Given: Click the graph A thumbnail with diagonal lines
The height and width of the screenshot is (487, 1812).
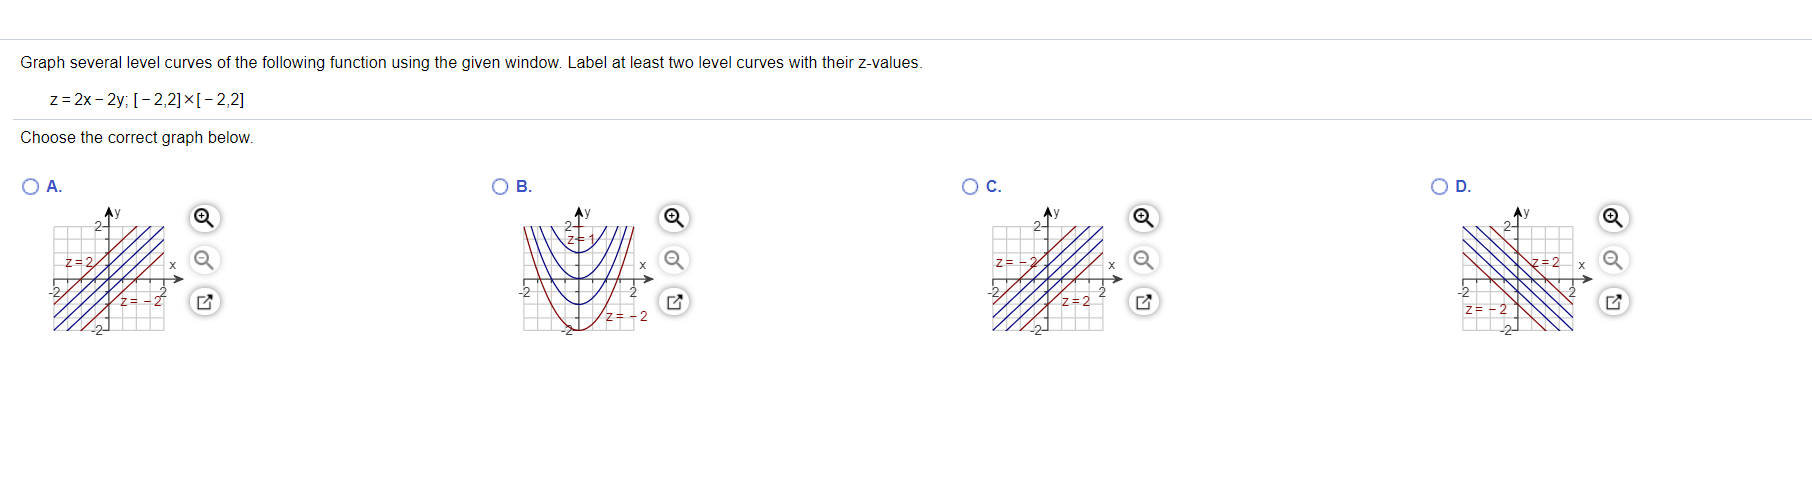Looking at the screenshot, I should point(115,271).
